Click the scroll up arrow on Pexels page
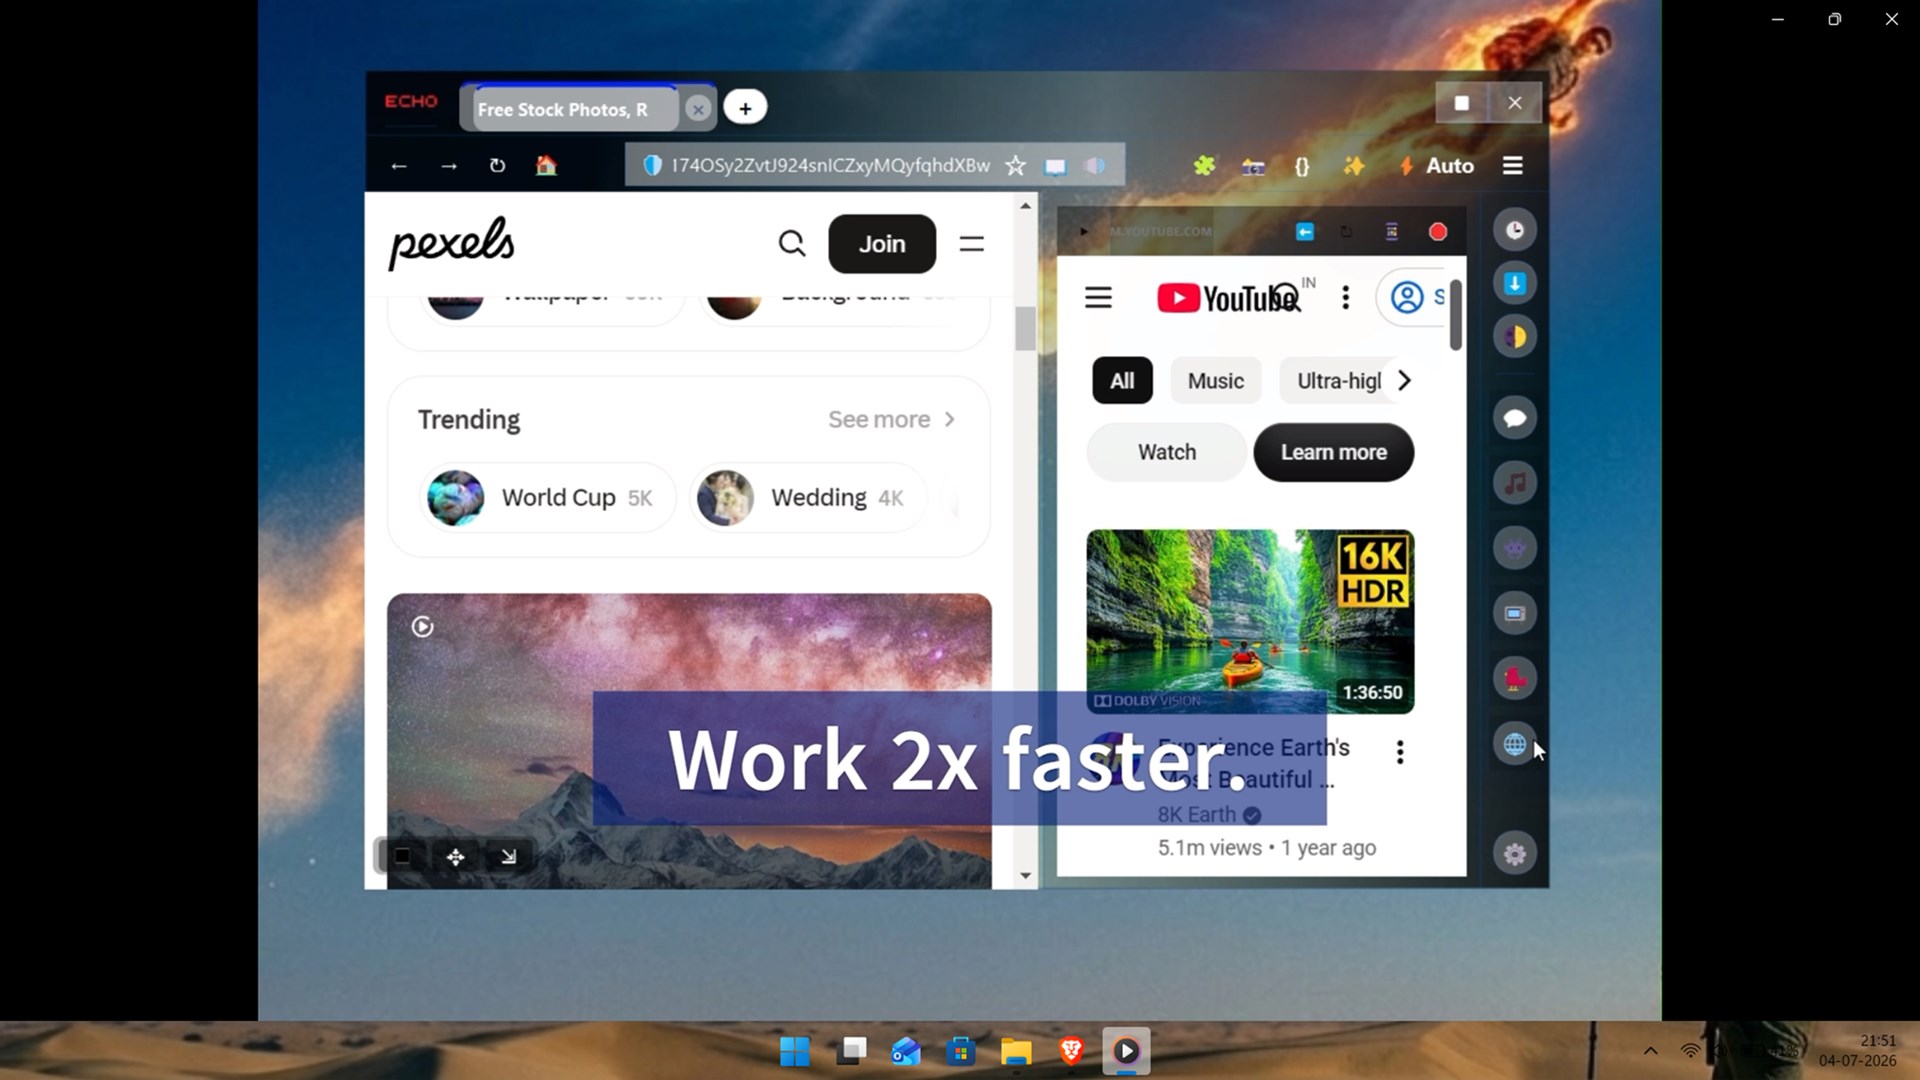The width and height of the screenshot is (1920, 1080). 1025,206
